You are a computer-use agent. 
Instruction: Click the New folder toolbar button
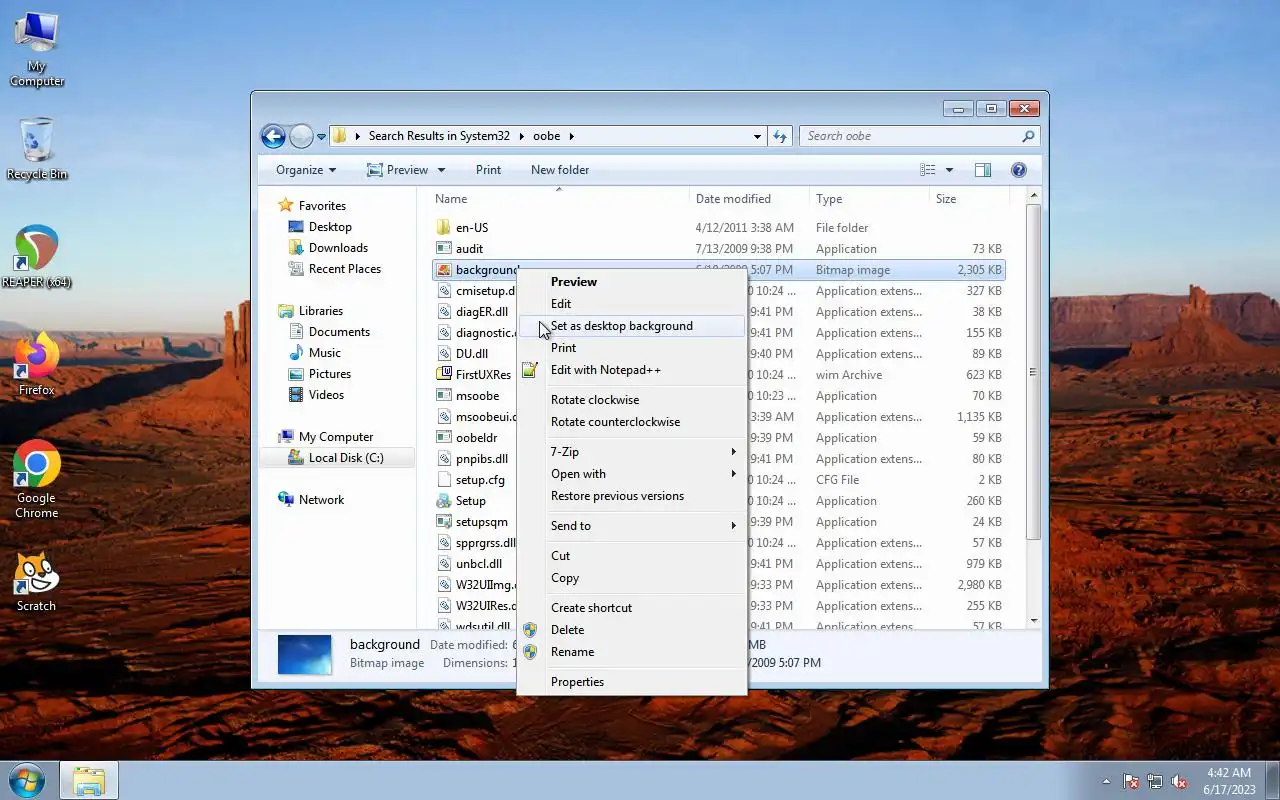coord(560,170)
